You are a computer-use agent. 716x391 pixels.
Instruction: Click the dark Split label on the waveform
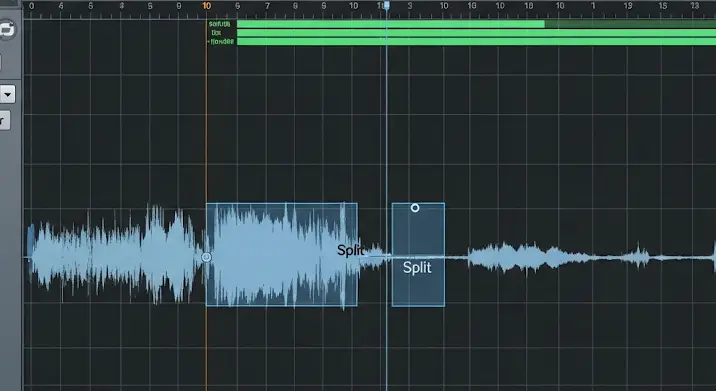tap(351, 250)
